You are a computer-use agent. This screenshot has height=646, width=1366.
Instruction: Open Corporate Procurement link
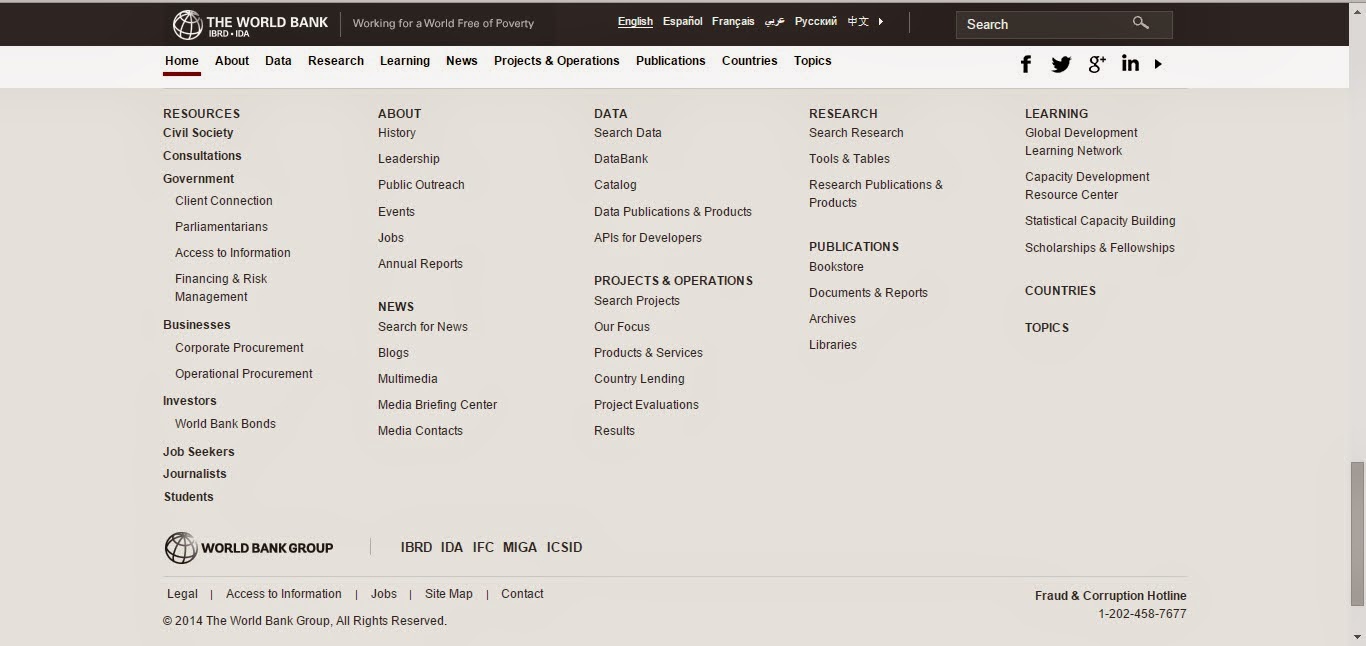[x=239, y=348]
